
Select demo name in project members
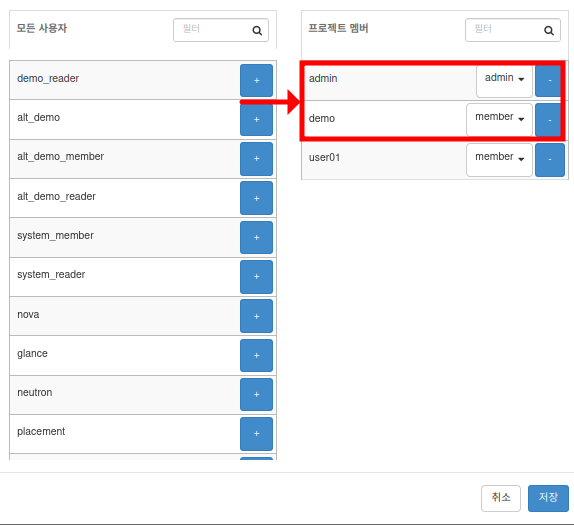click(x=322, y=118)
